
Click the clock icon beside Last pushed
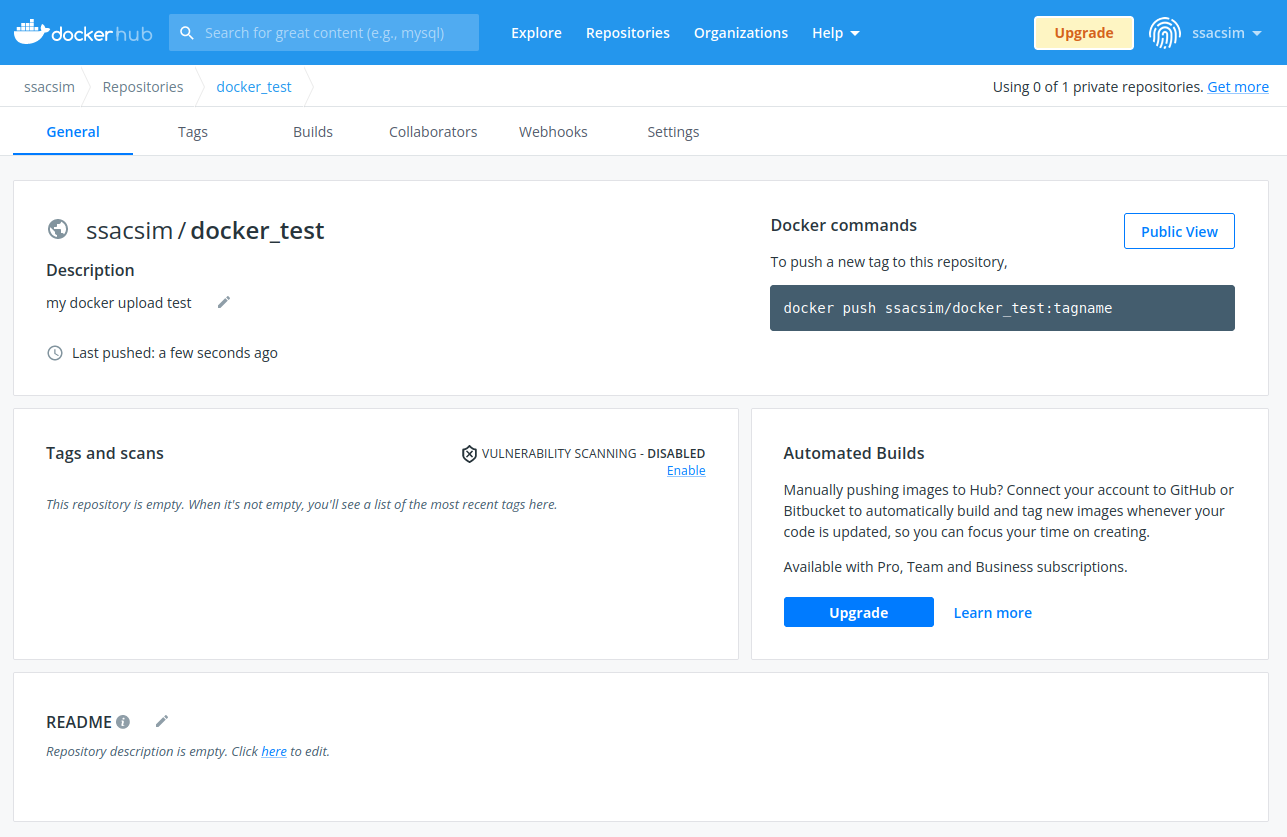coord(55,353)
